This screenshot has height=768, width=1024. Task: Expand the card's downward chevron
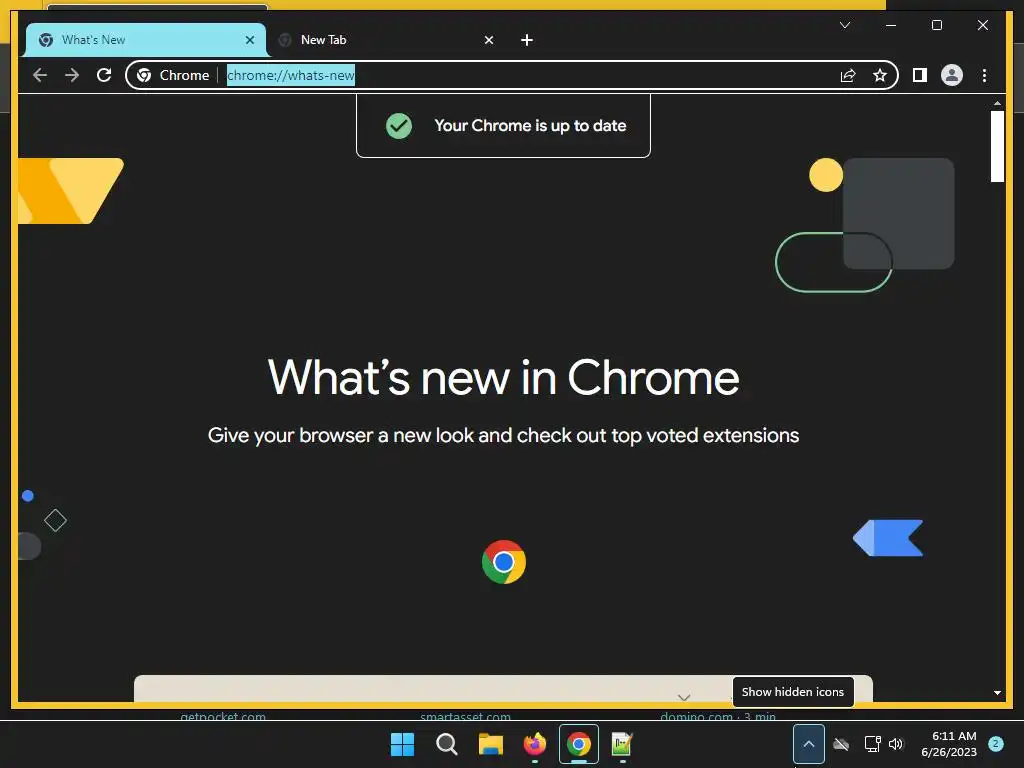684,697
